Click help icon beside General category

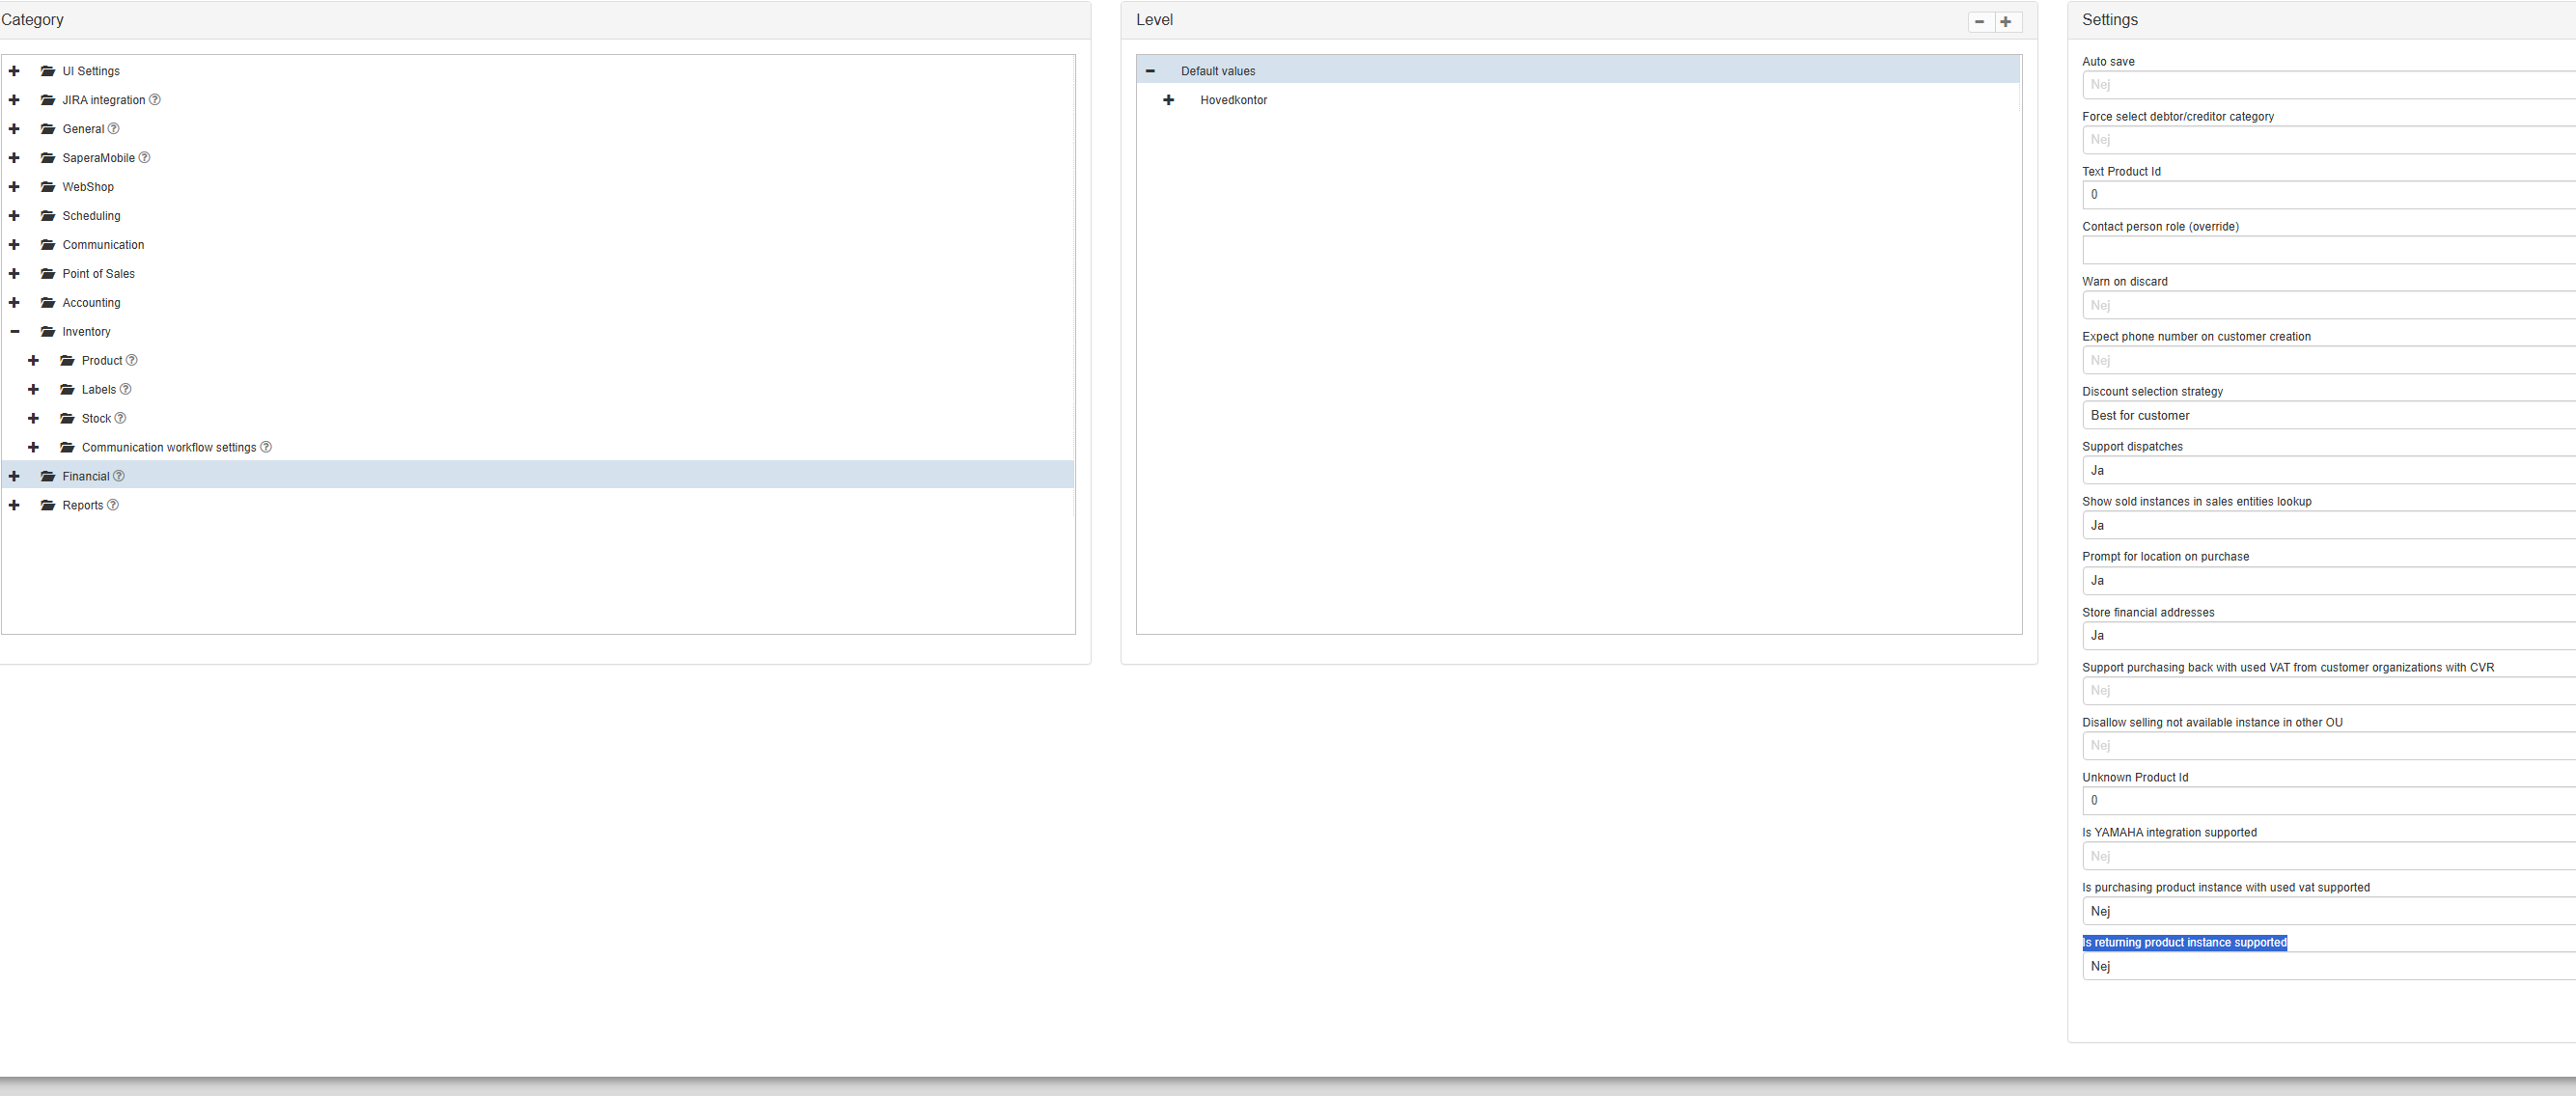pyautogui.click(x=114, y=129)
